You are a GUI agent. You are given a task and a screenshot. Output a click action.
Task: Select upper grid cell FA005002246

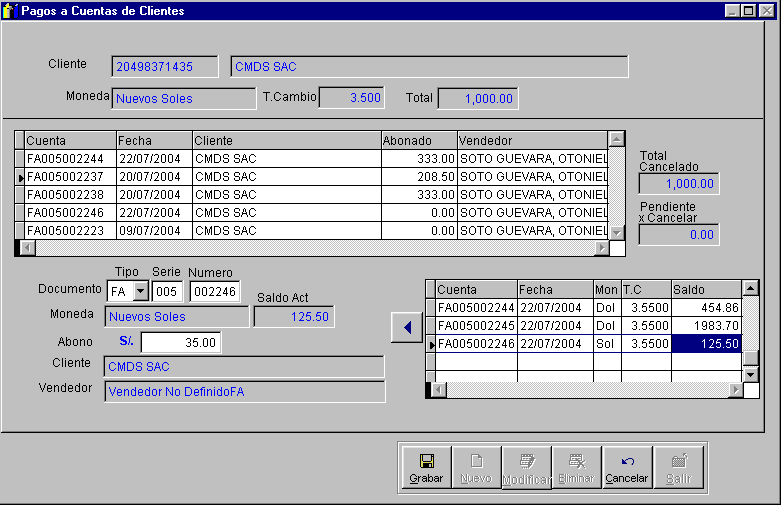point(70,213)
